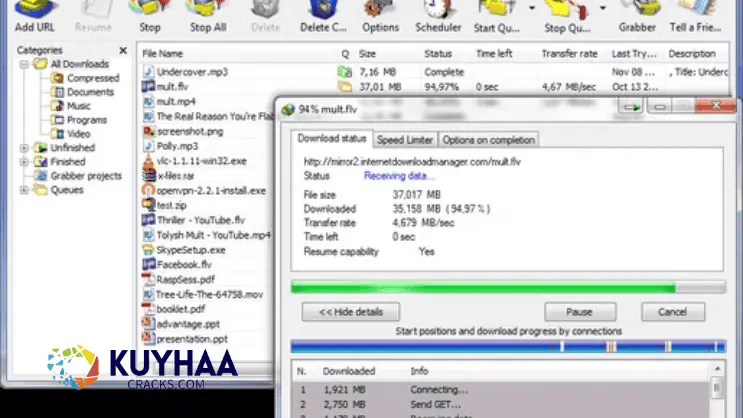This screenshot has width=743, height=418.
Task: Collapse the All Downloads tree node
Action: (25, 64)
